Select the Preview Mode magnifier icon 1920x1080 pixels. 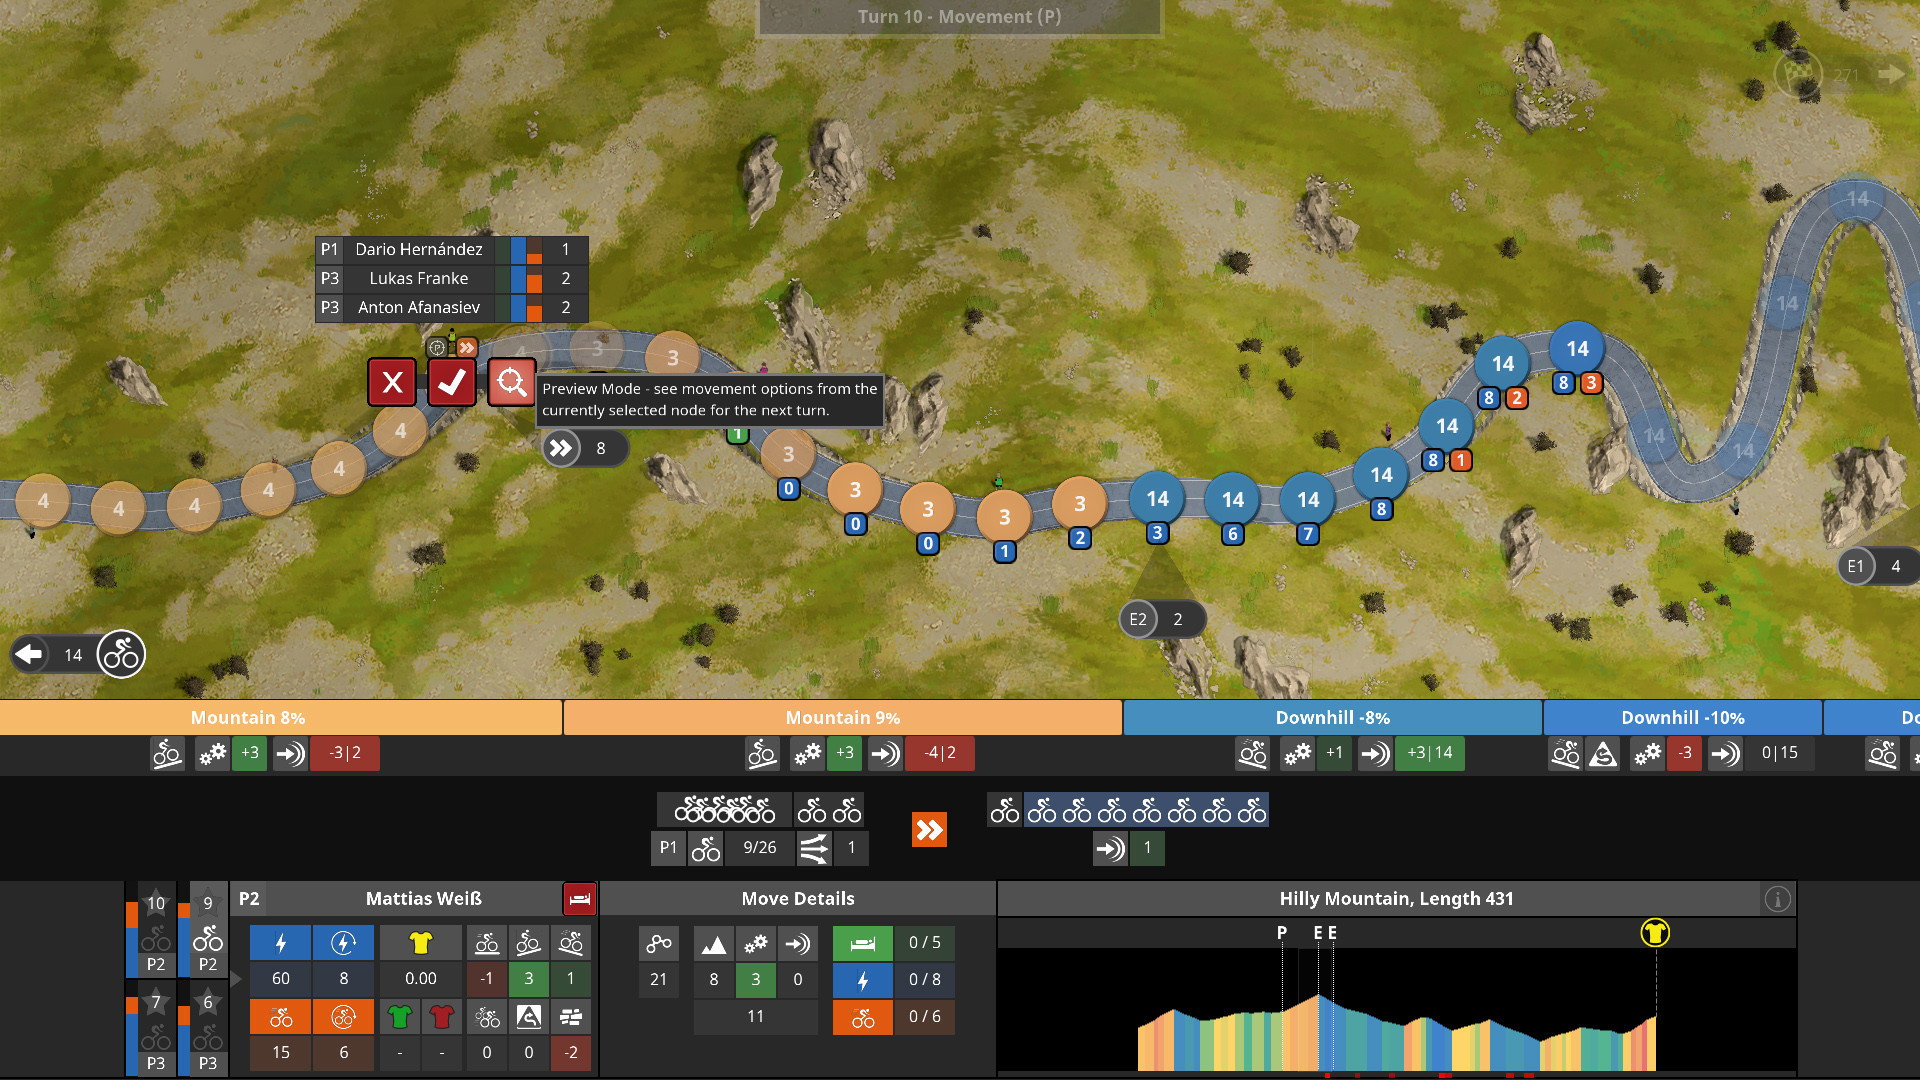pyautogui.click(x=512, y=382)
